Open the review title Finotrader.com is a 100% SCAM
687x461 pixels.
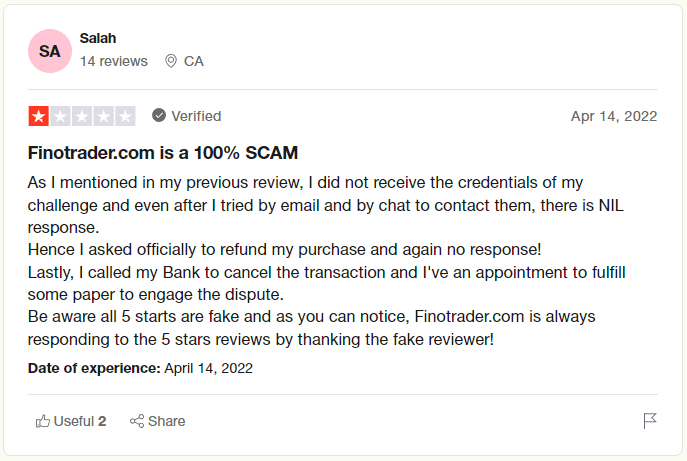[163, 153]
